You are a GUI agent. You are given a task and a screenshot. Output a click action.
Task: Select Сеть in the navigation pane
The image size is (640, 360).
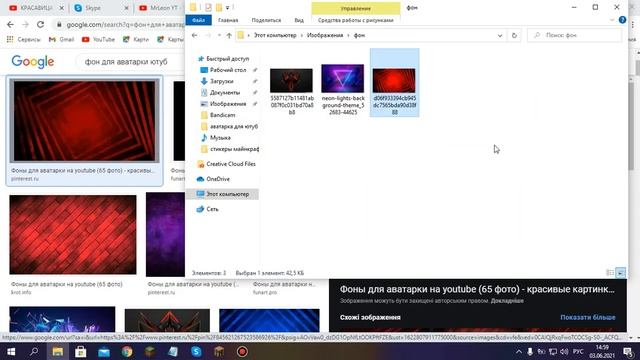pos(212,209)
